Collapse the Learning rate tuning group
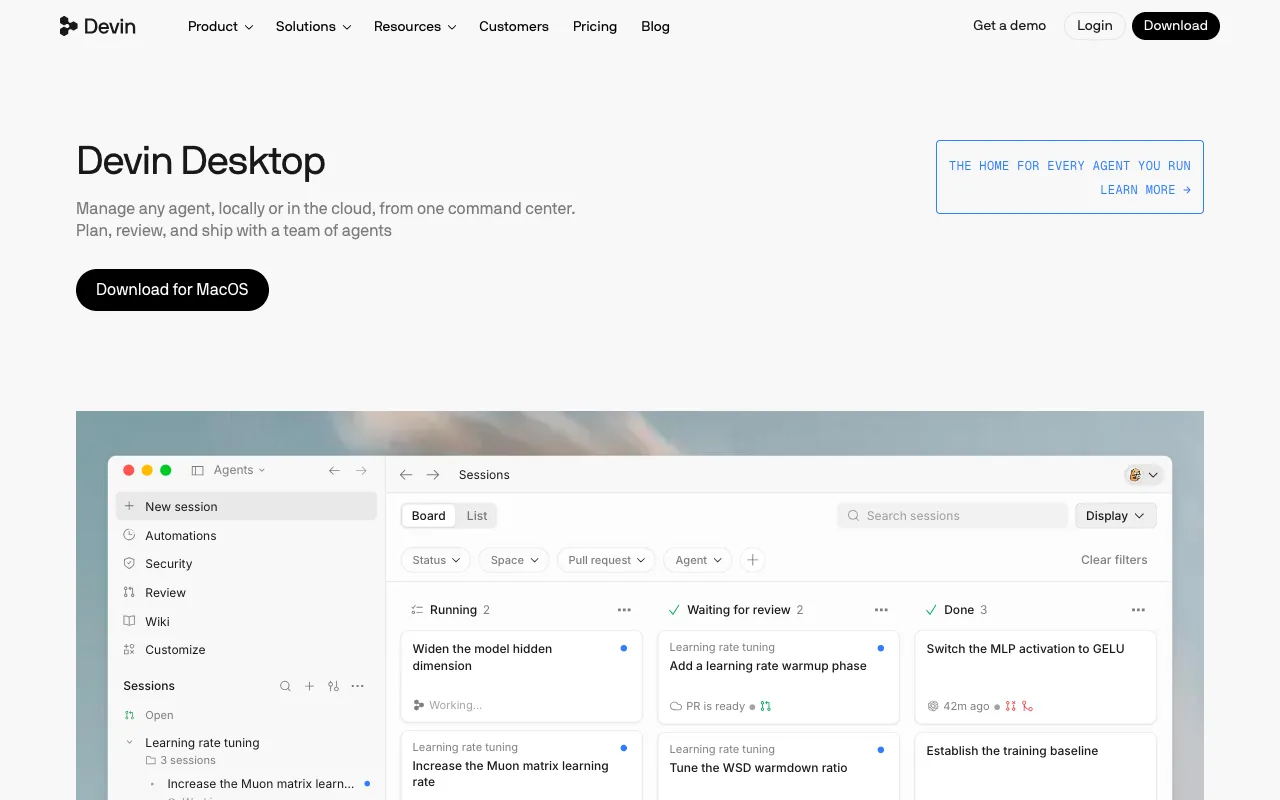 129,743
